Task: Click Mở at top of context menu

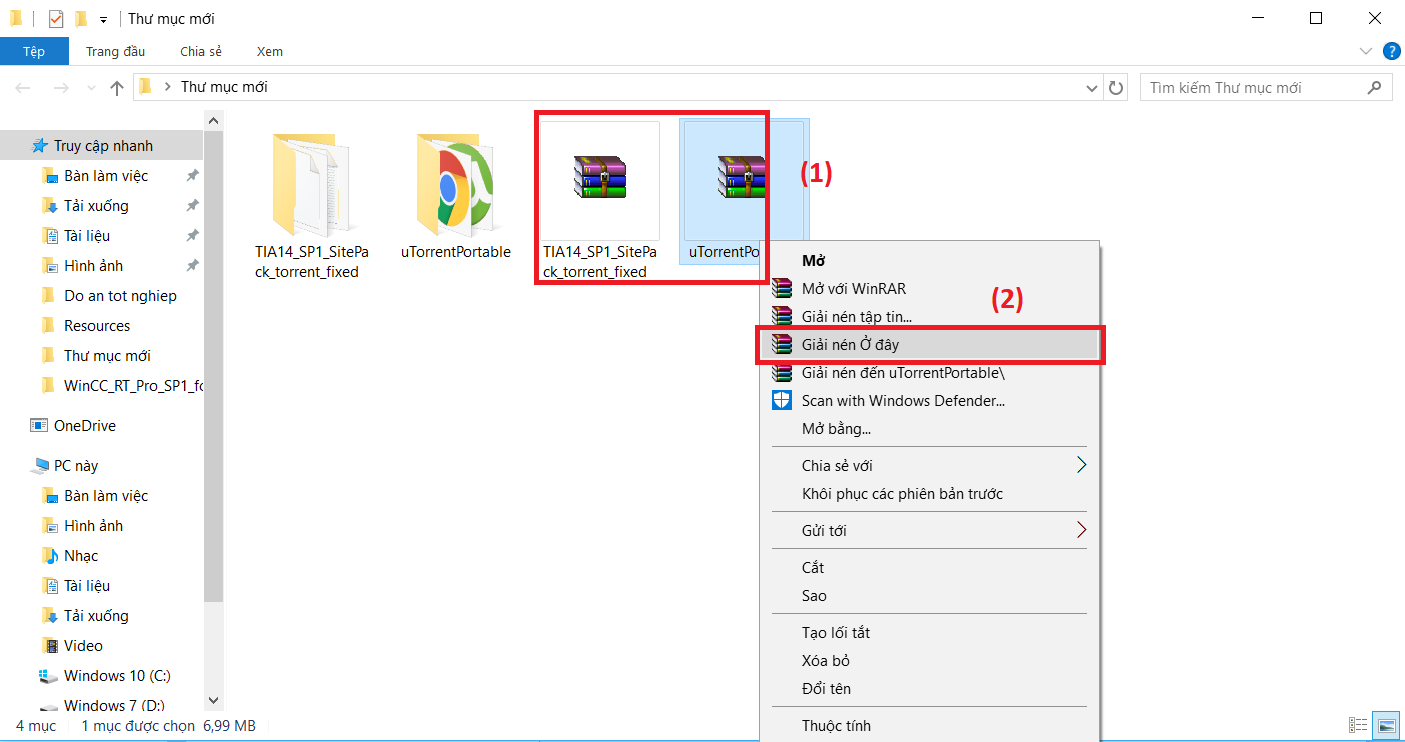Action: tap(930, 260)
